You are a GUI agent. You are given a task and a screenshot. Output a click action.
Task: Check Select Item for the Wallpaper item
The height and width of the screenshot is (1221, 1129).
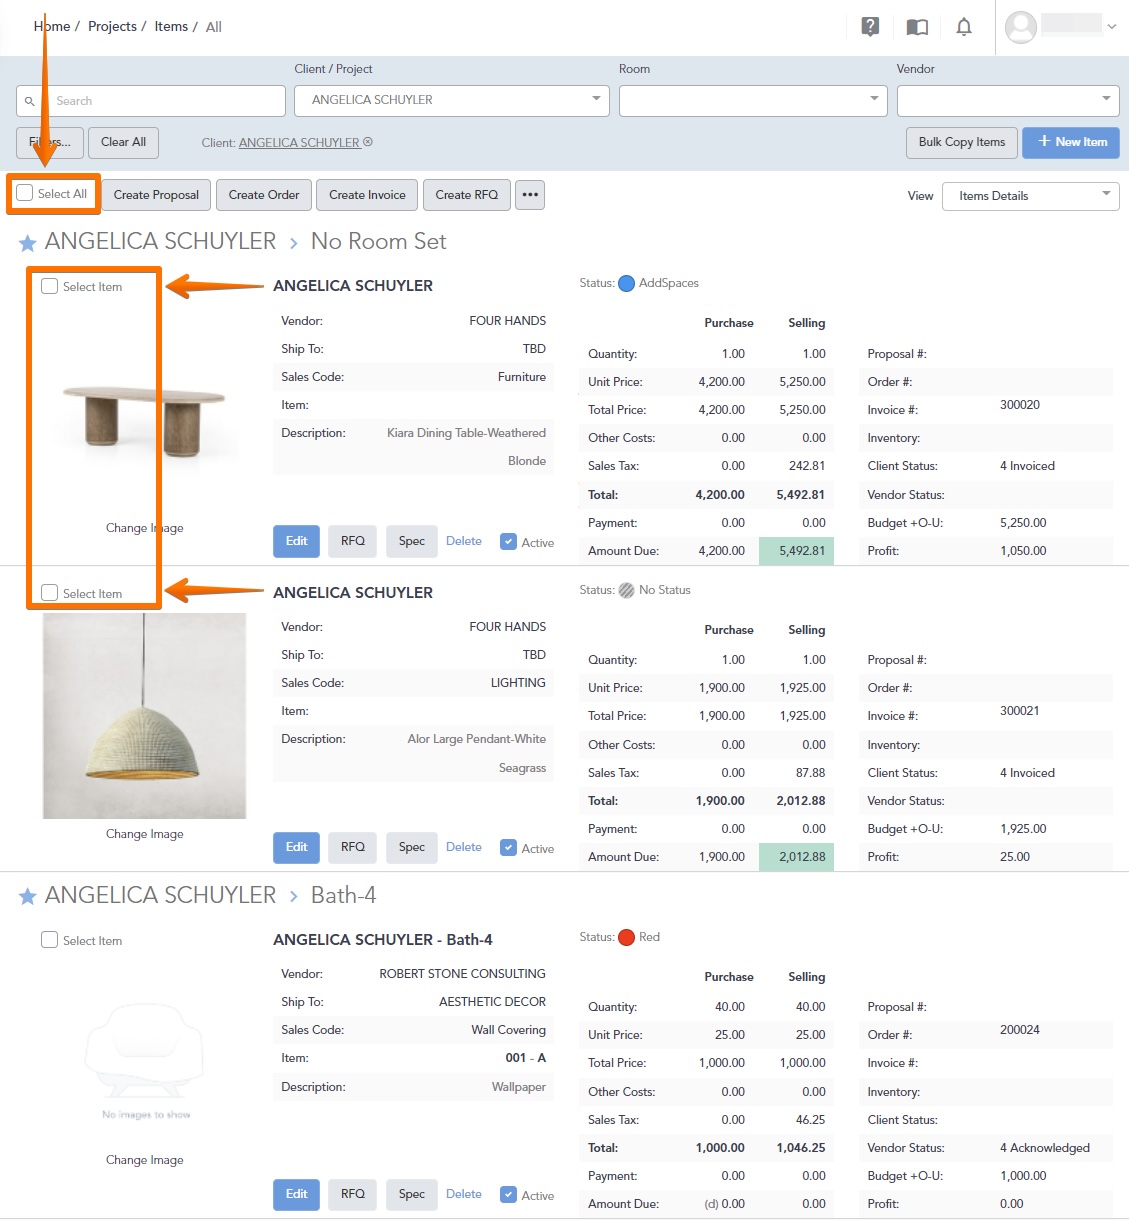(49, 940)
